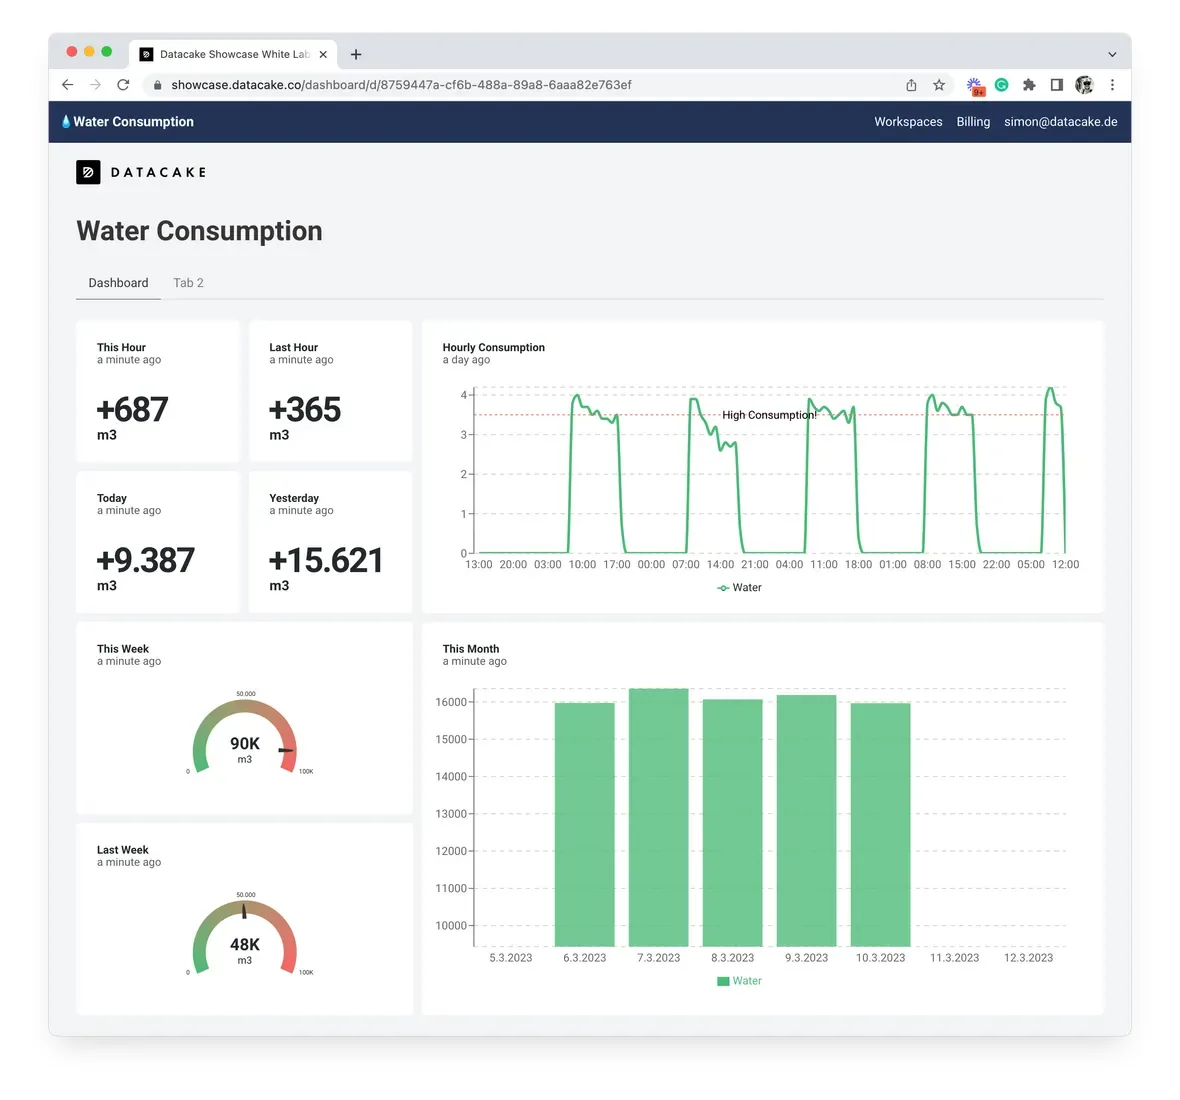
Task: Open the share icon in address bar
Action: coord(911,85)
